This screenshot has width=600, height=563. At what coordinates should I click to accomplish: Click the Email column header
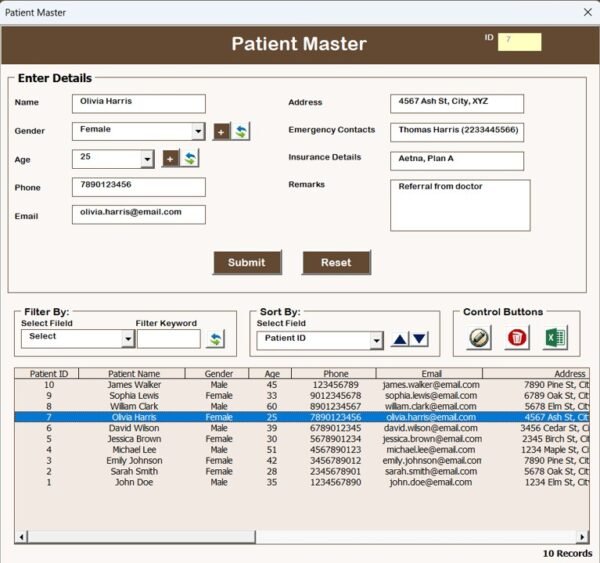[429, 374]
